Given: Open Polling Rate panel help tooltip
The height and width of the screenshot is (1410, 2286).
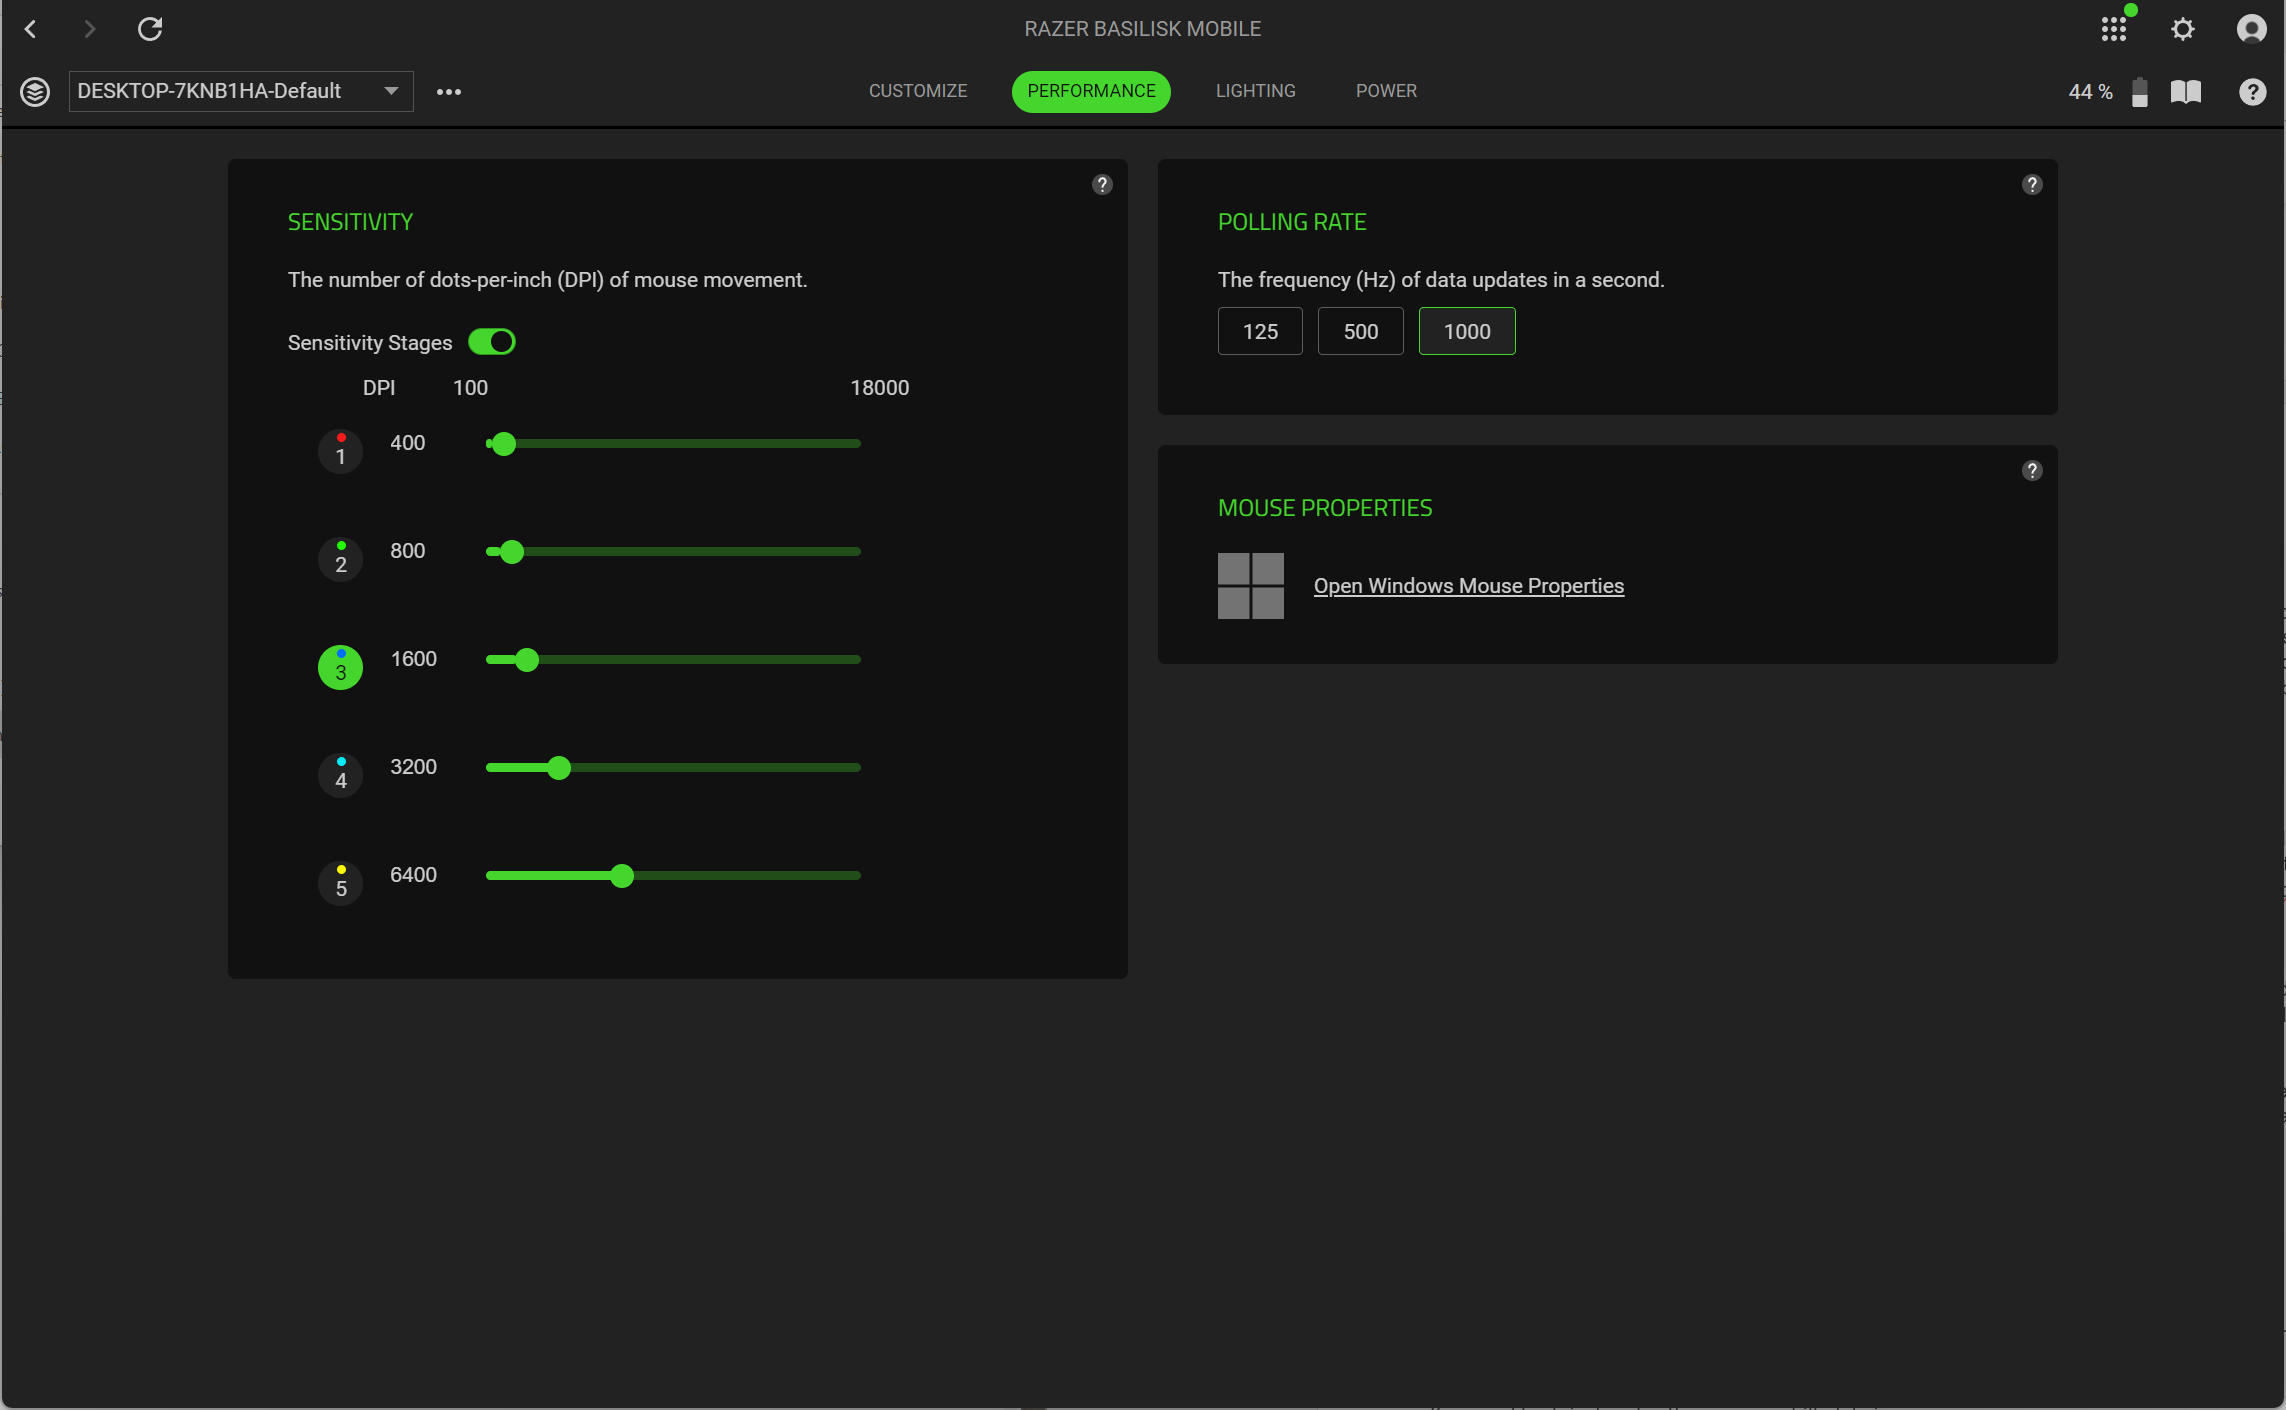Looking at the screenshot, I should coord(2032,184).
